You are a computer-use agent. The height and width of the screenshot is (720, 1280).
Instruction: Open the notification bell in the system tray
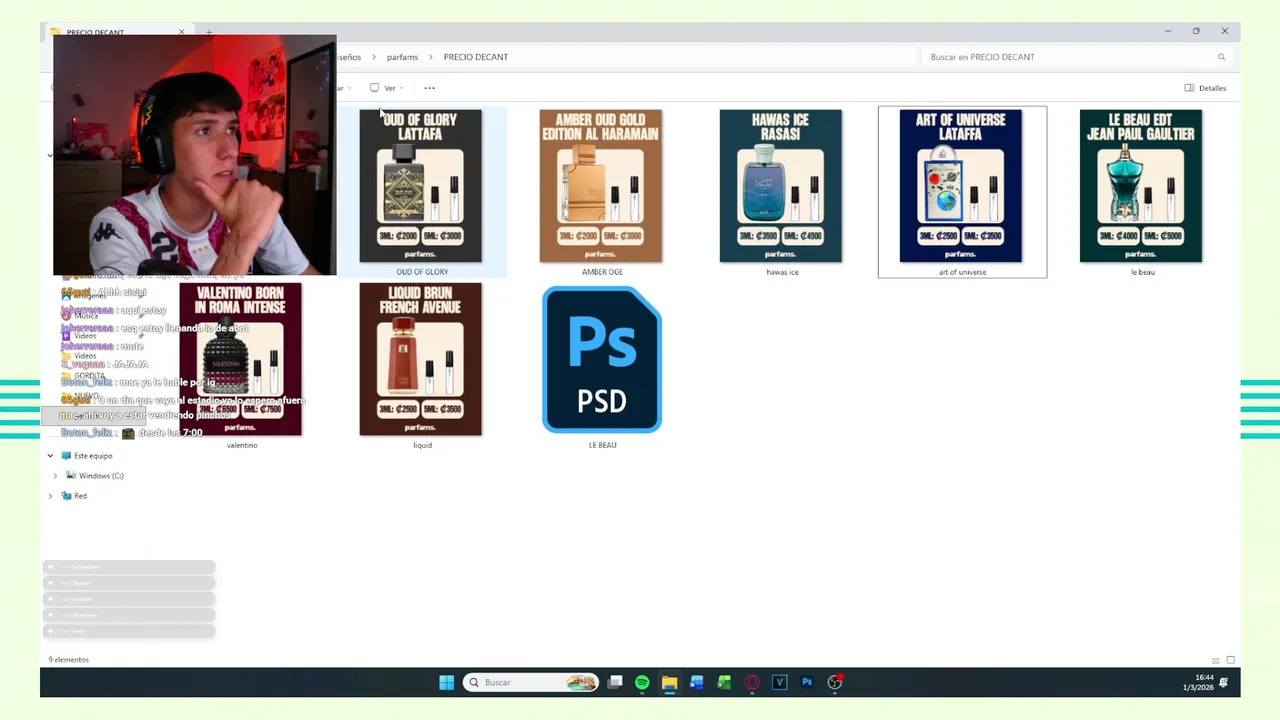click(1223, 682)
